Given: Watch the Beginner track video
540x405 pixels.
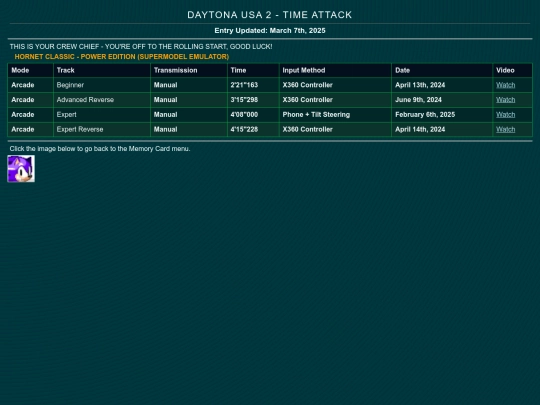Looking at the screenshot, I should [x=505, y=85].
